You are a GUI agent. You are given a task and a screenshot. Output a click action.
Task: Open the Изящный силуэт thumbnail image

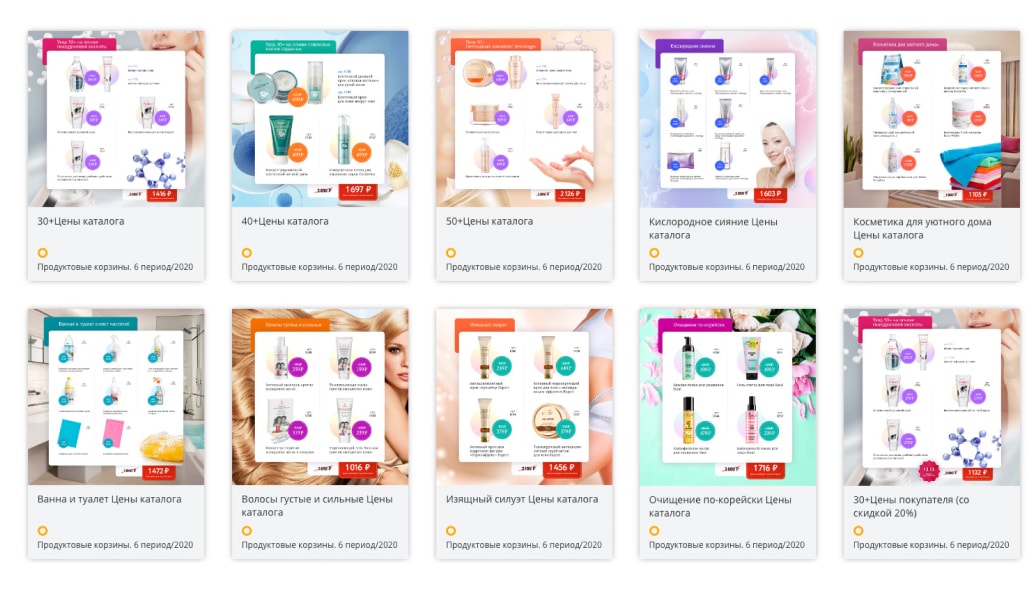click(x=524, y=397)
